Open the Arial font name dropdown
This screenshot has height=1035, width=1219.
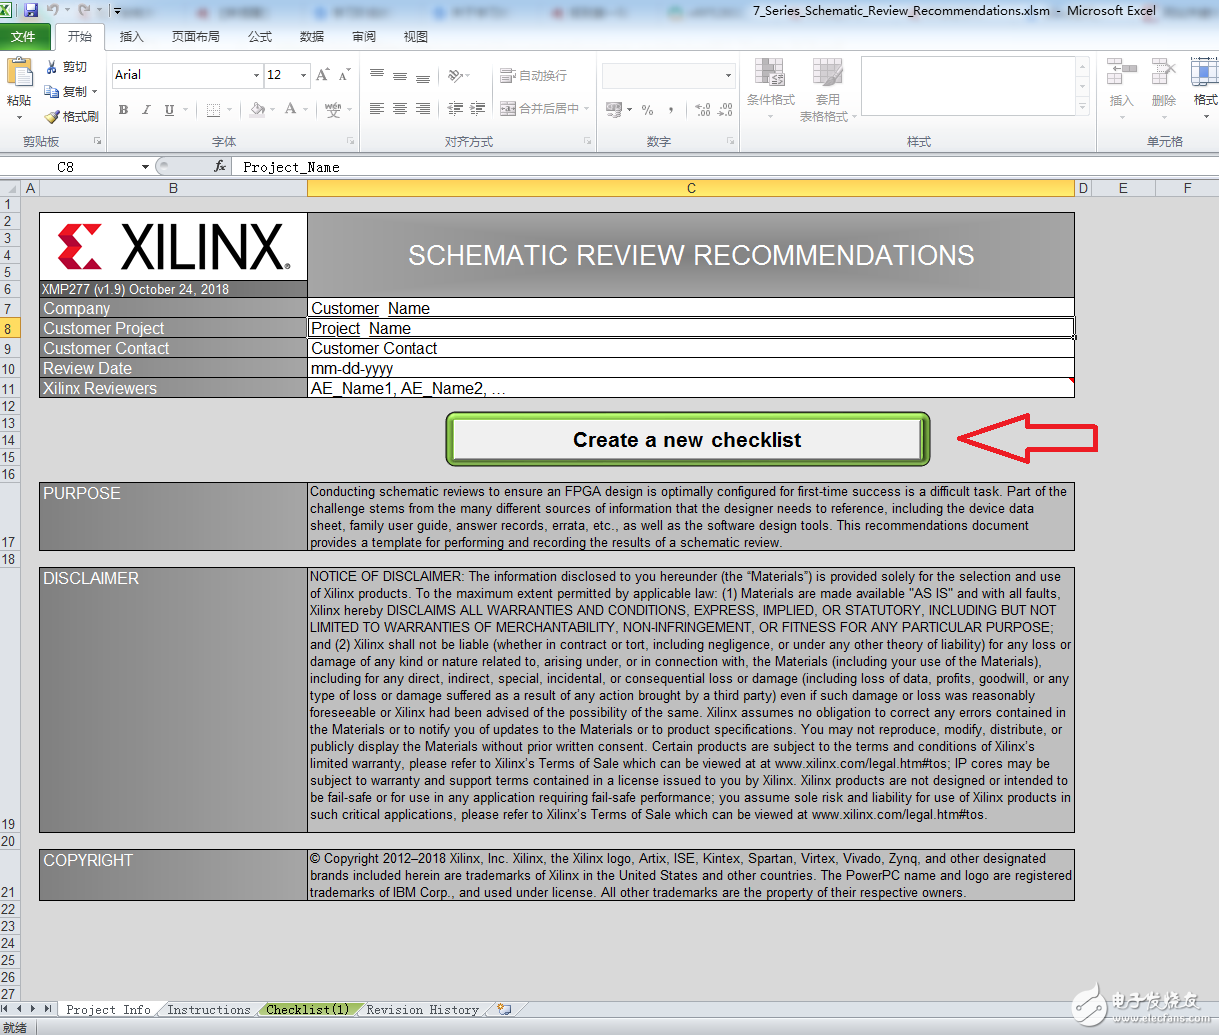[256, 75]
